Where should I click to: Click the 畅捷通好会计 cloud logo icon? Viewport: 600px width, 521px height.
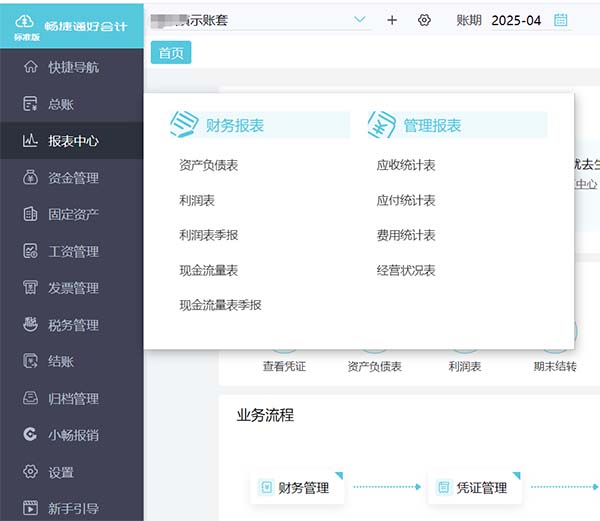[24, 22]
